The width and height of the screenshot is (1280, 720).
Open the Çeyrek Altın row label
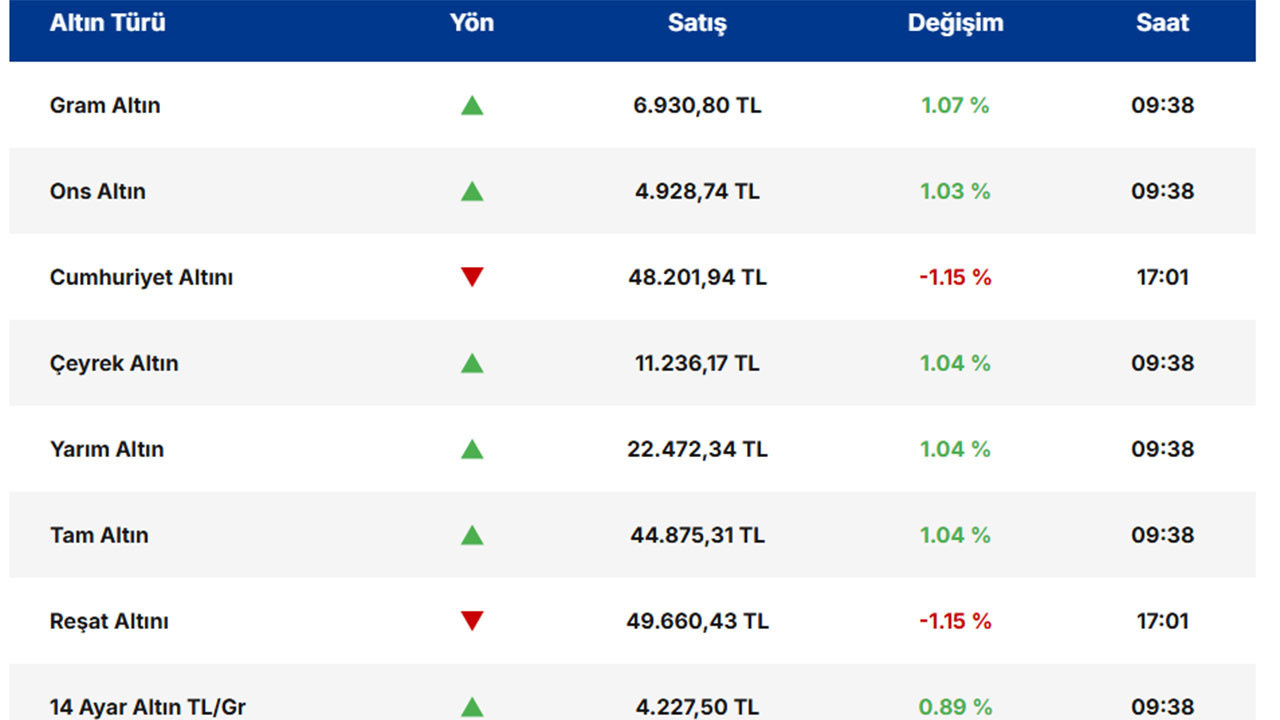pos(114,363)
